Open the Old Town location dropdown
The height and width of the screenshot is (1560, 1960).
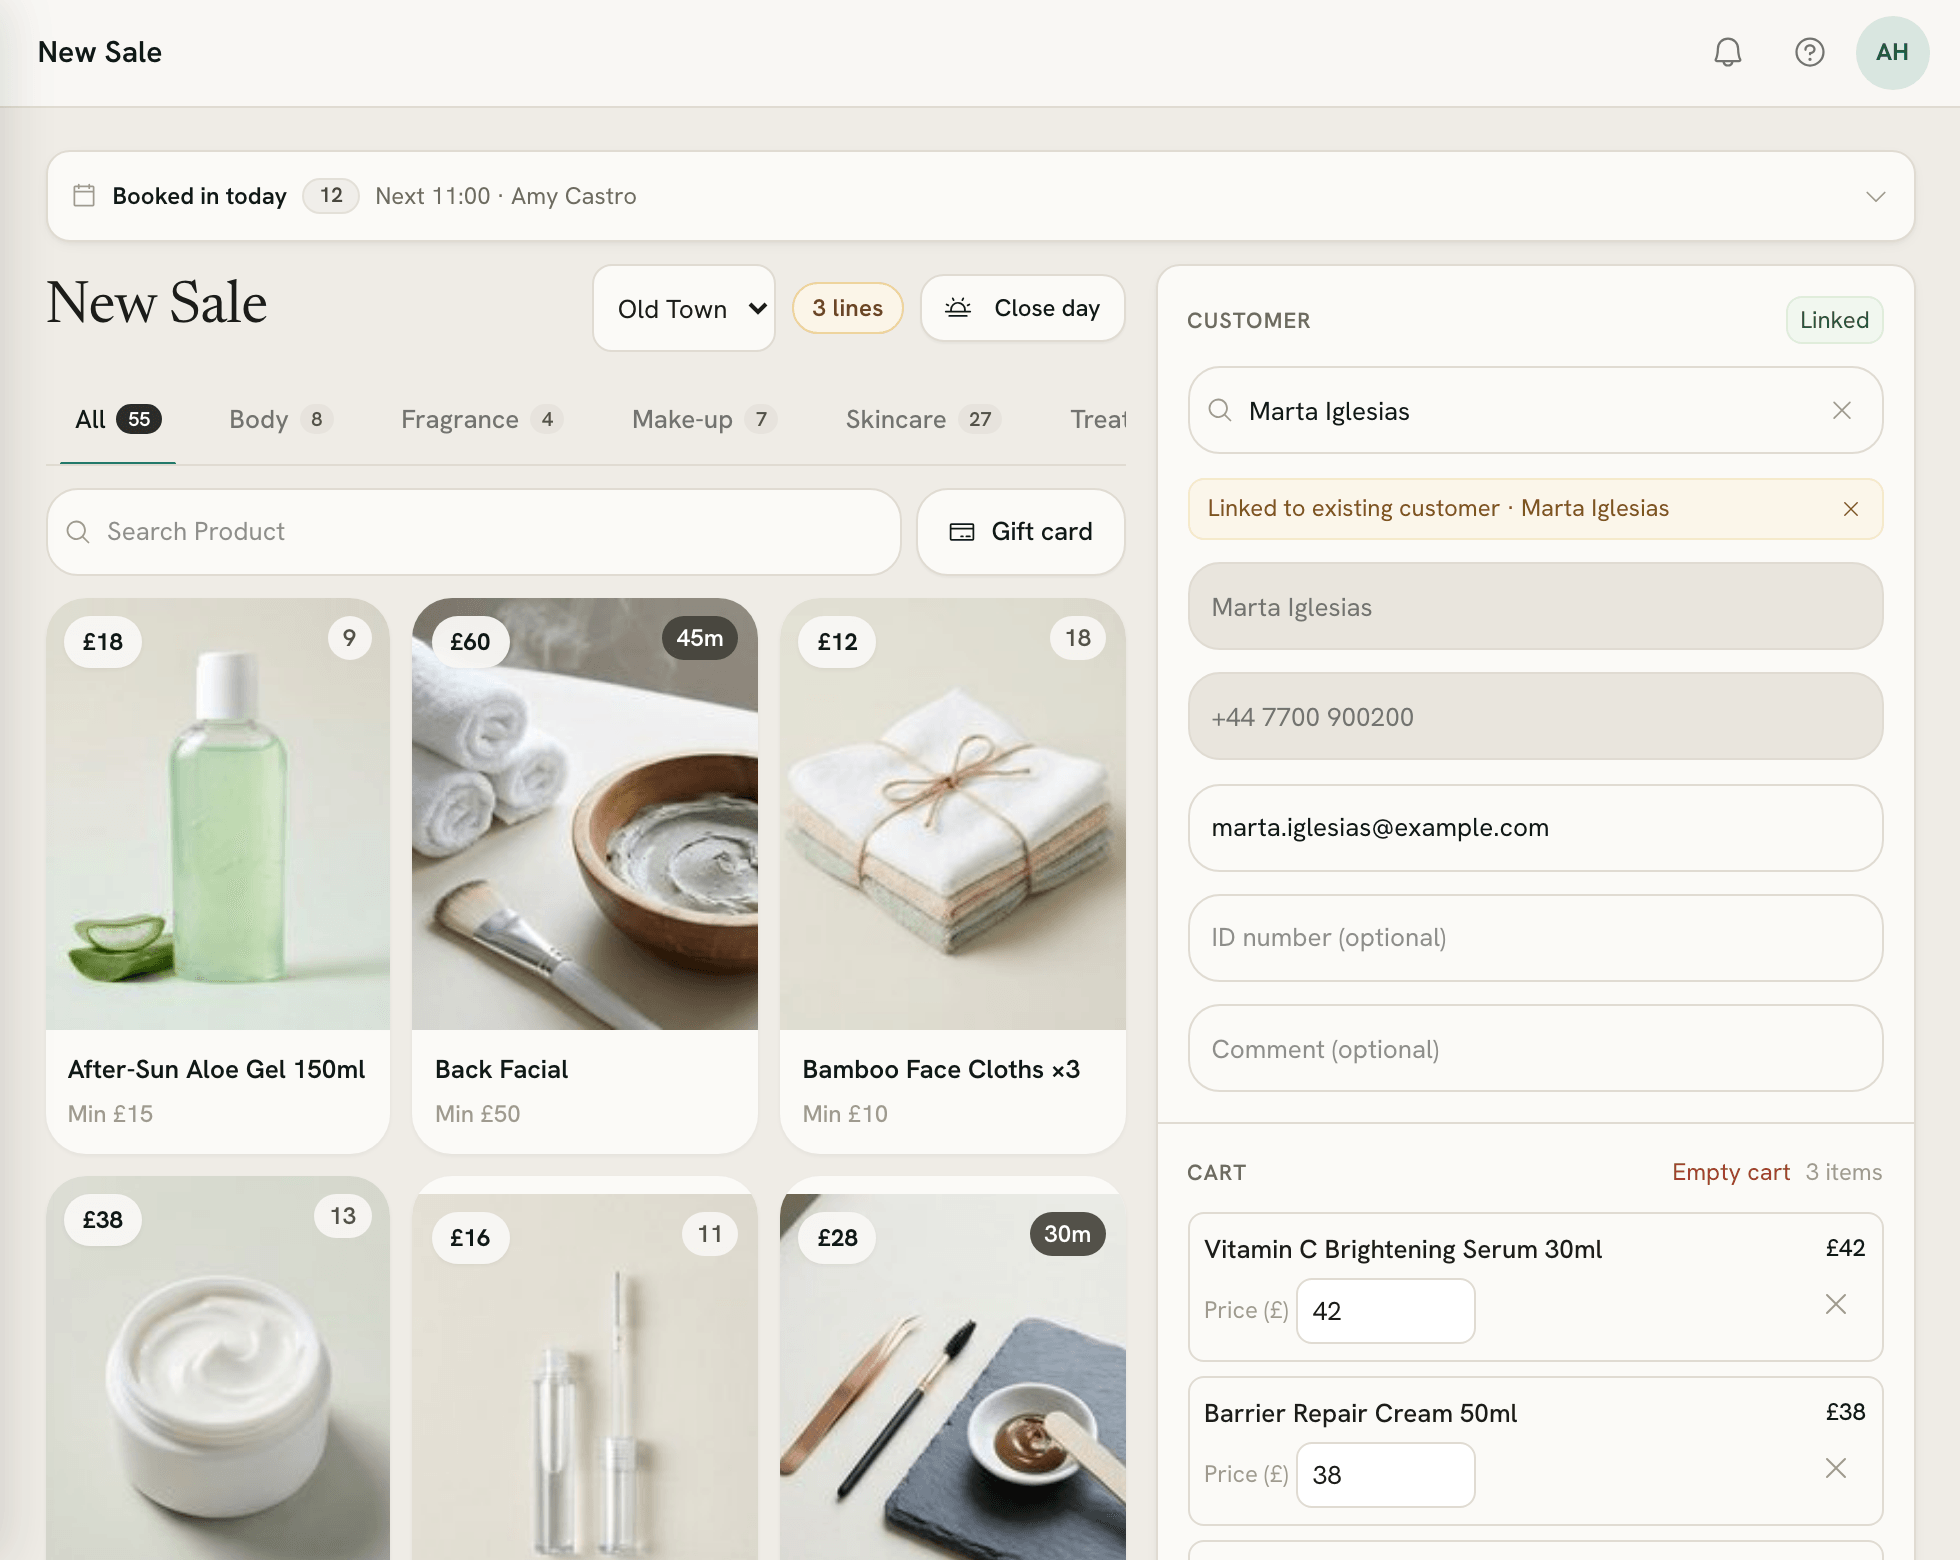coord(684,308)
